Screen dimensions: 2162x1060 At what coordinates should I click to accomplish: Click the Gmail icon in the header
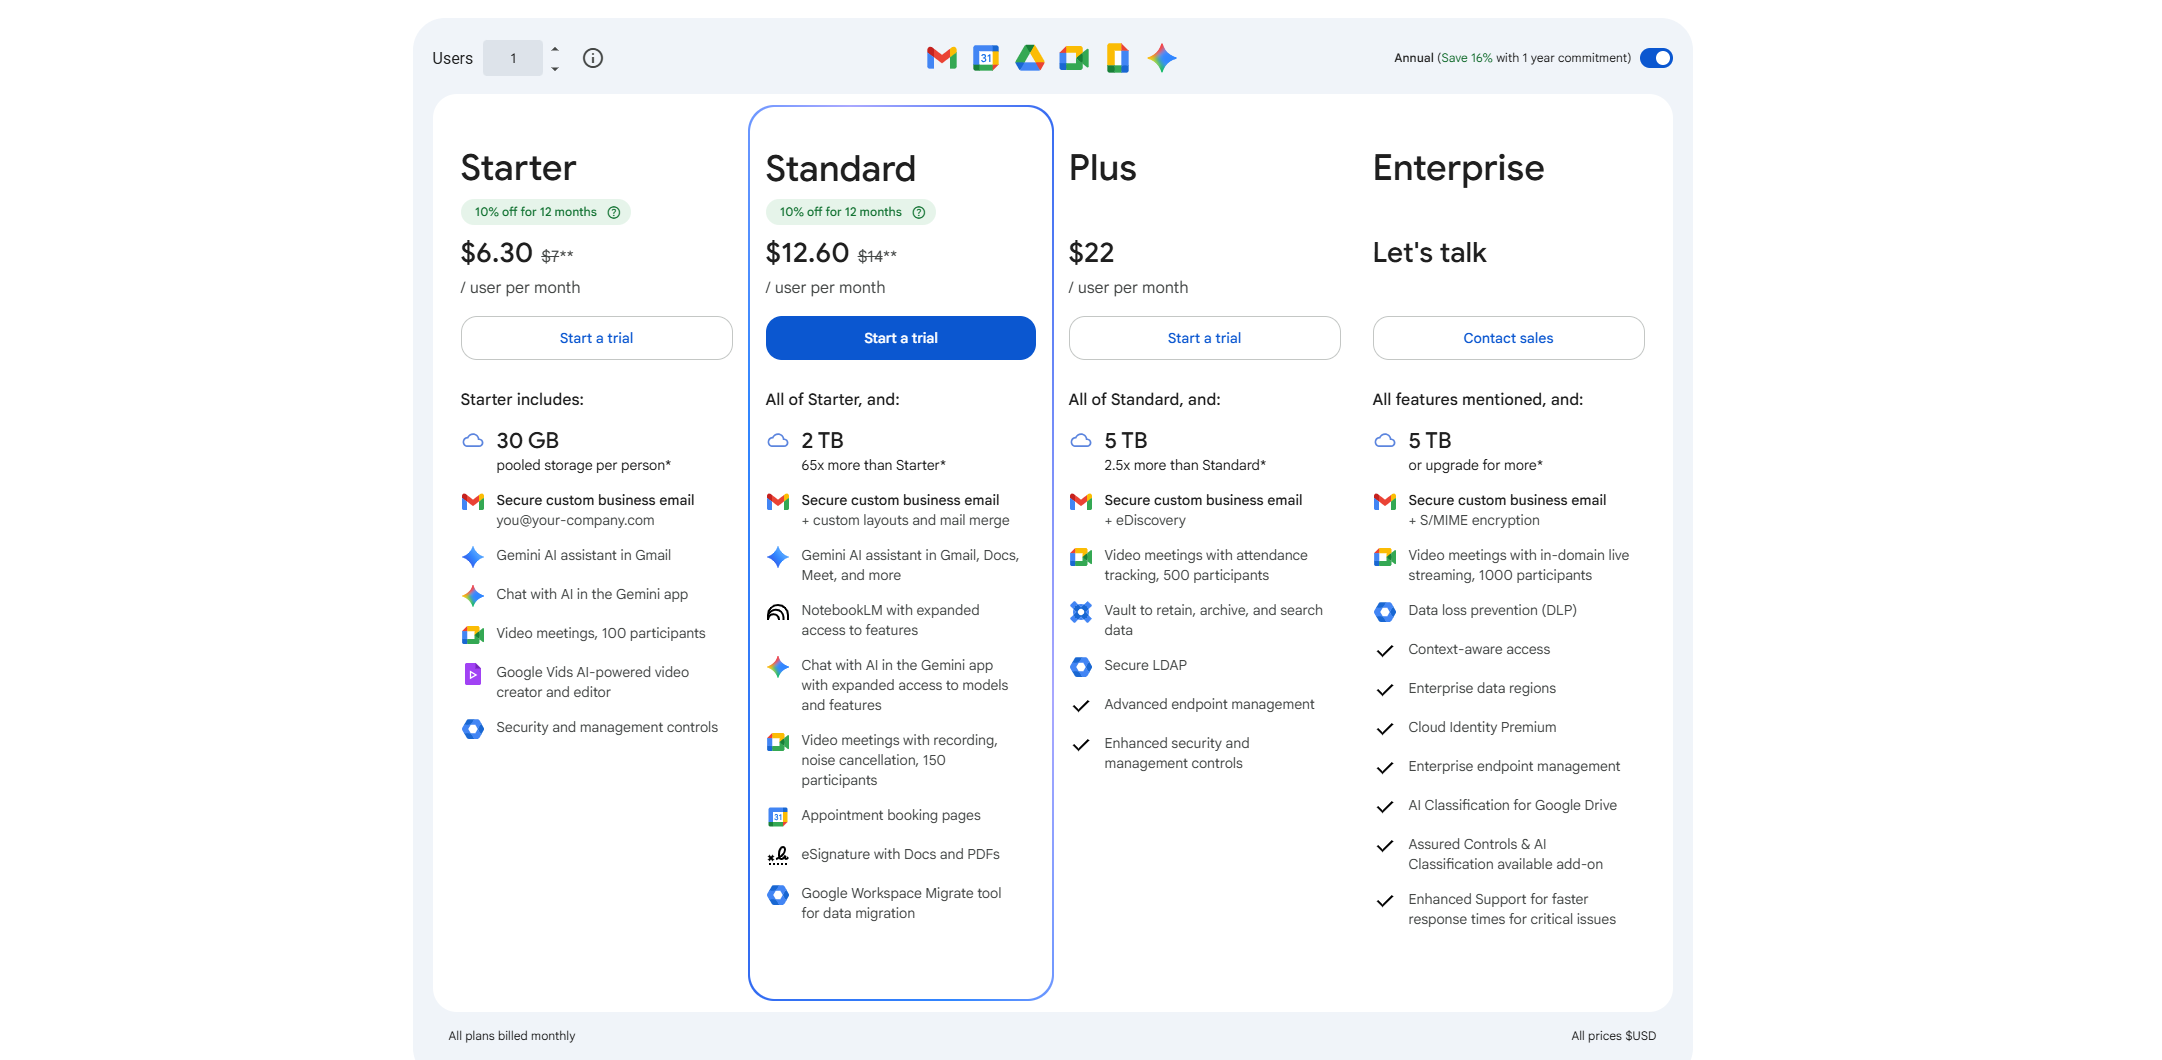pos(941,58)
